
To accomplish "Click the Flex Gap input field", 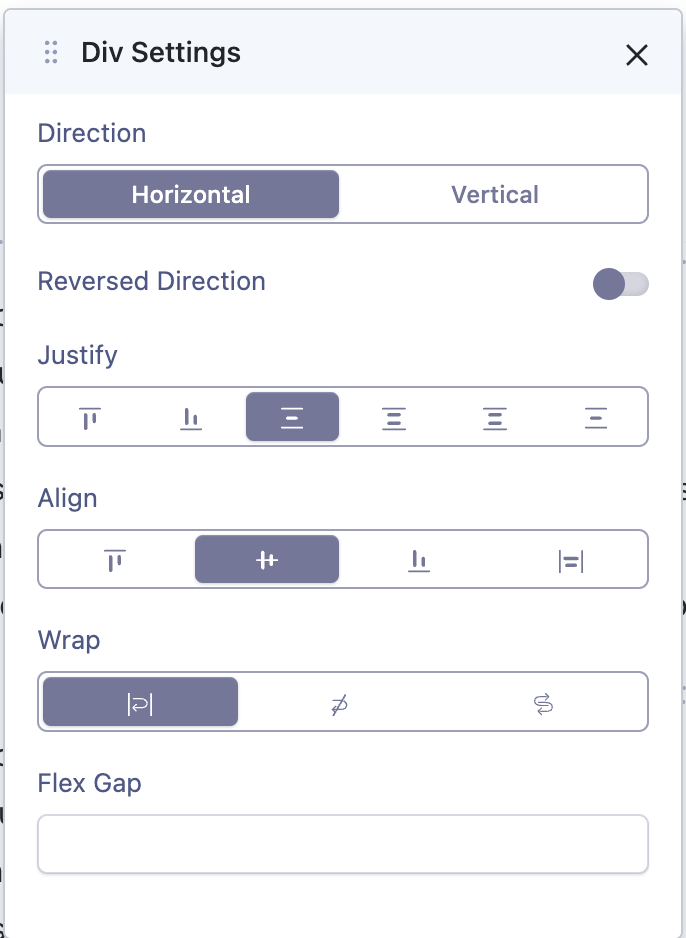I will click(x=342, y=845).
